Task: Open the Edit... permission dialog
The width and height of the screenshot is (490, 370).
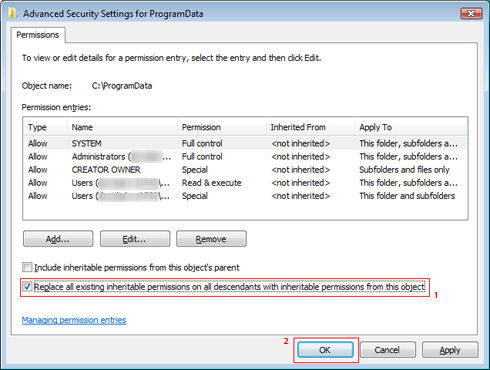Action: (x=135, y=239)
